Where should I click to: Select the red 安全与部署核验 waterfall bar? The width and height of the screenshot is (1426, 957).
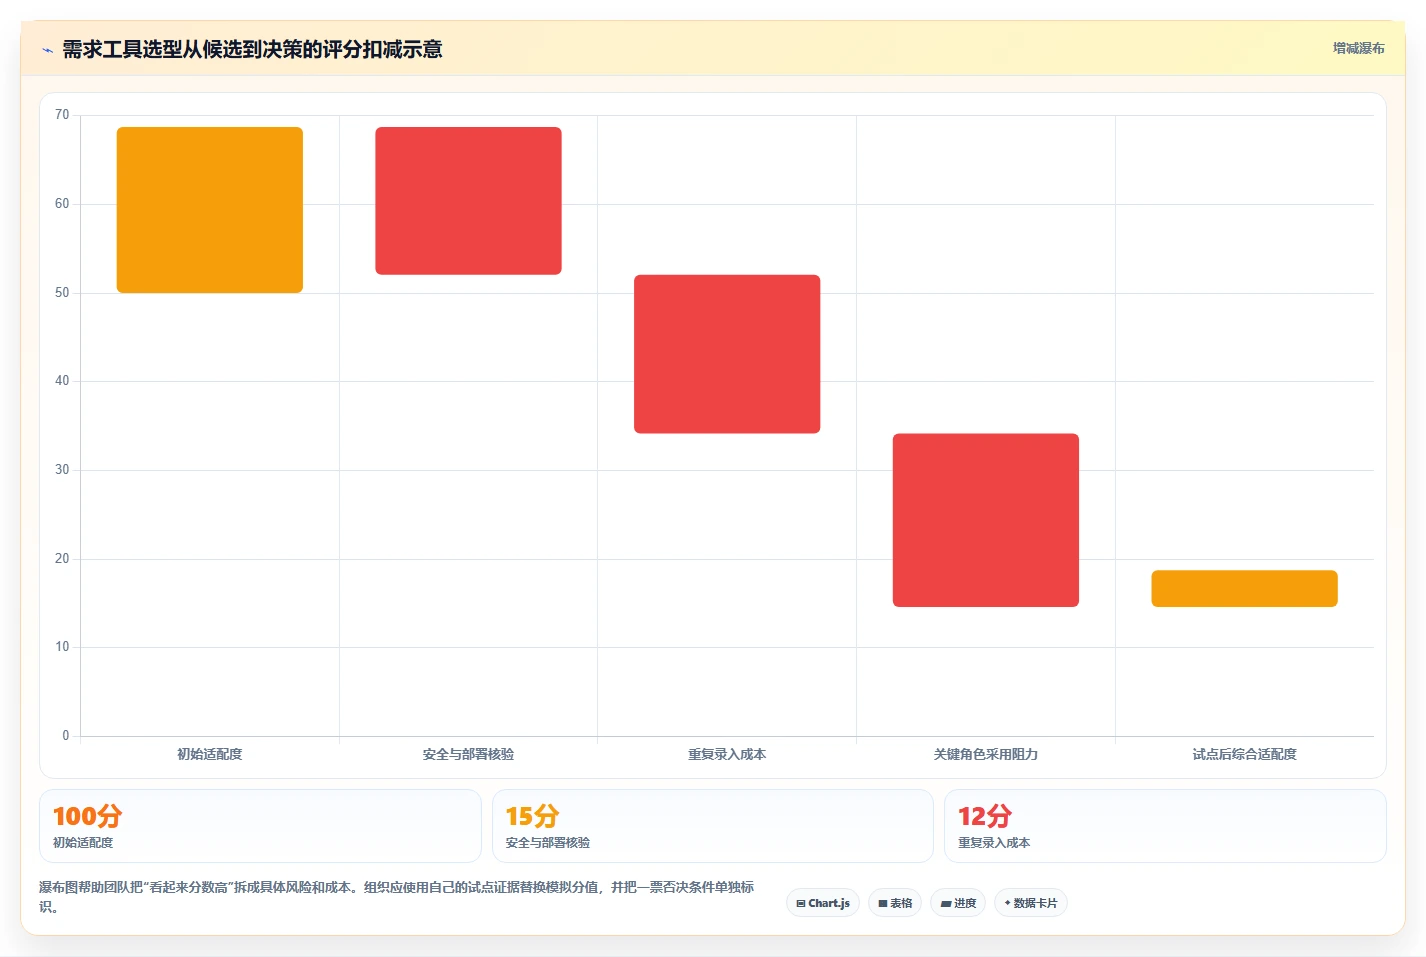(468, 201)
